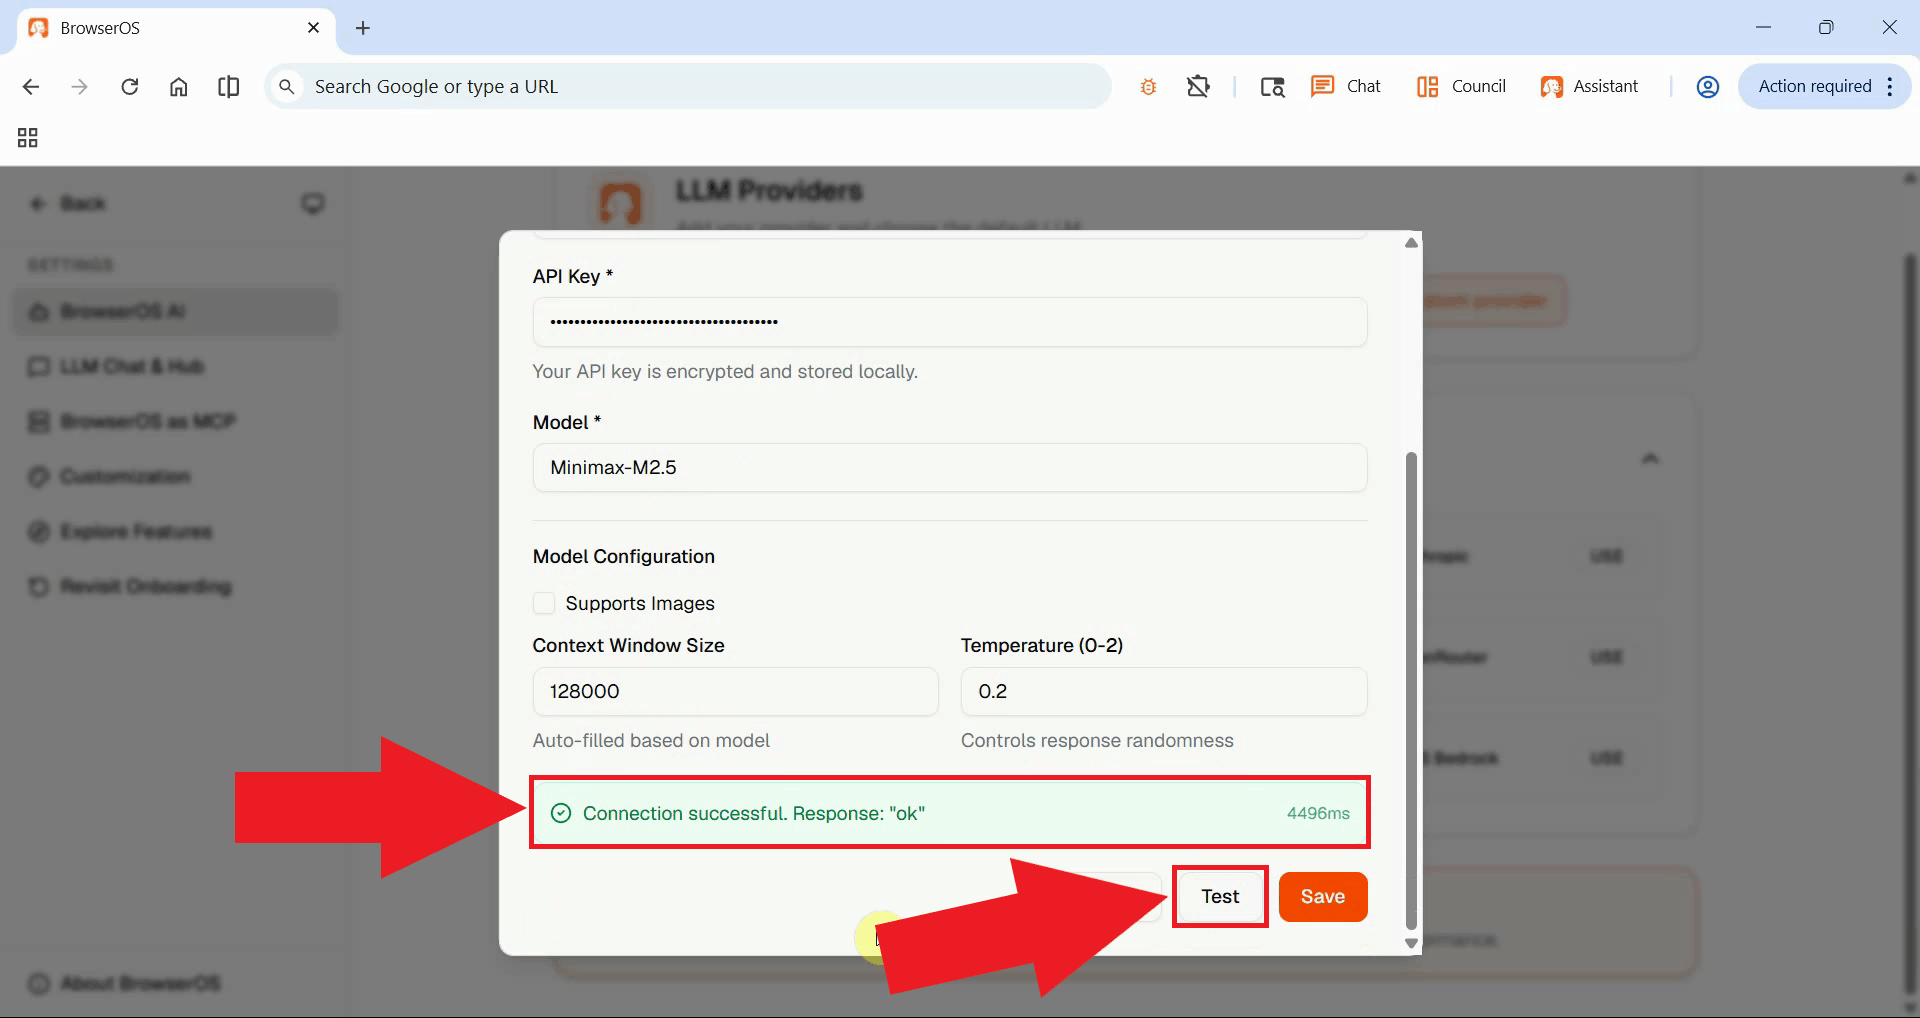The image size is (1920, 1018).
Task: Enable the Supports Images checkbox
Action: (544, 603)
